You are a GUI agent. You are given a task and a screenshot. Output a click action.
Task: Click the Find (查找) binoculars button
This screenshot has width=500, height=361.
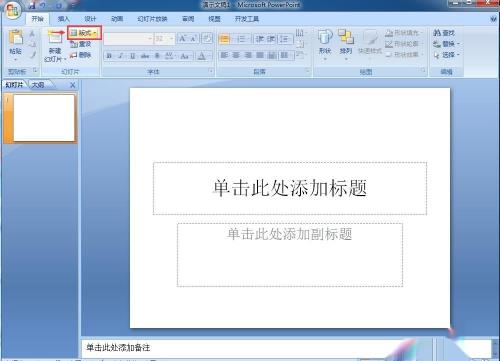(x=444, y=33)
